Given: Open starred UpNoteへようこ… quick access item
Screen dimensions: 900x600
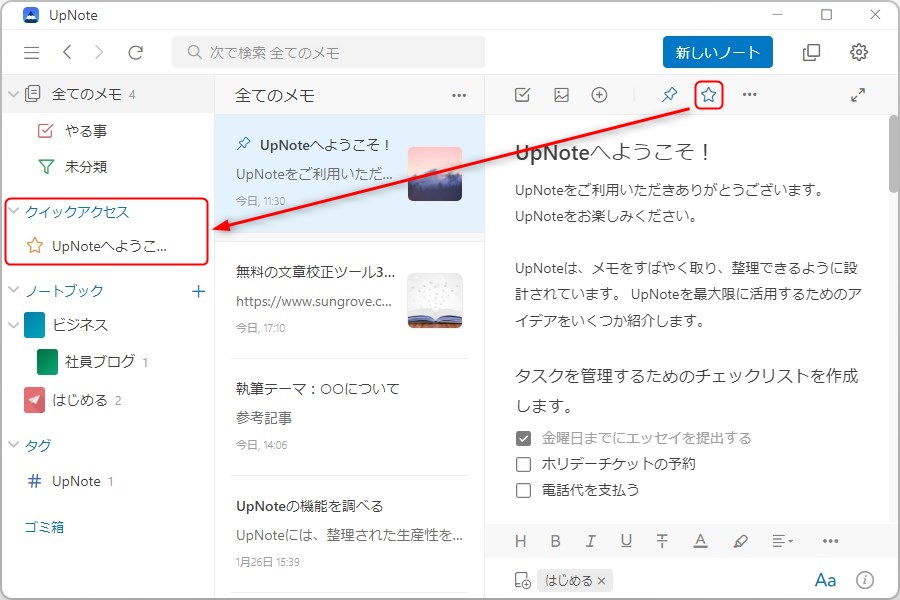Looking at the screenshot, I should point(107,246).
